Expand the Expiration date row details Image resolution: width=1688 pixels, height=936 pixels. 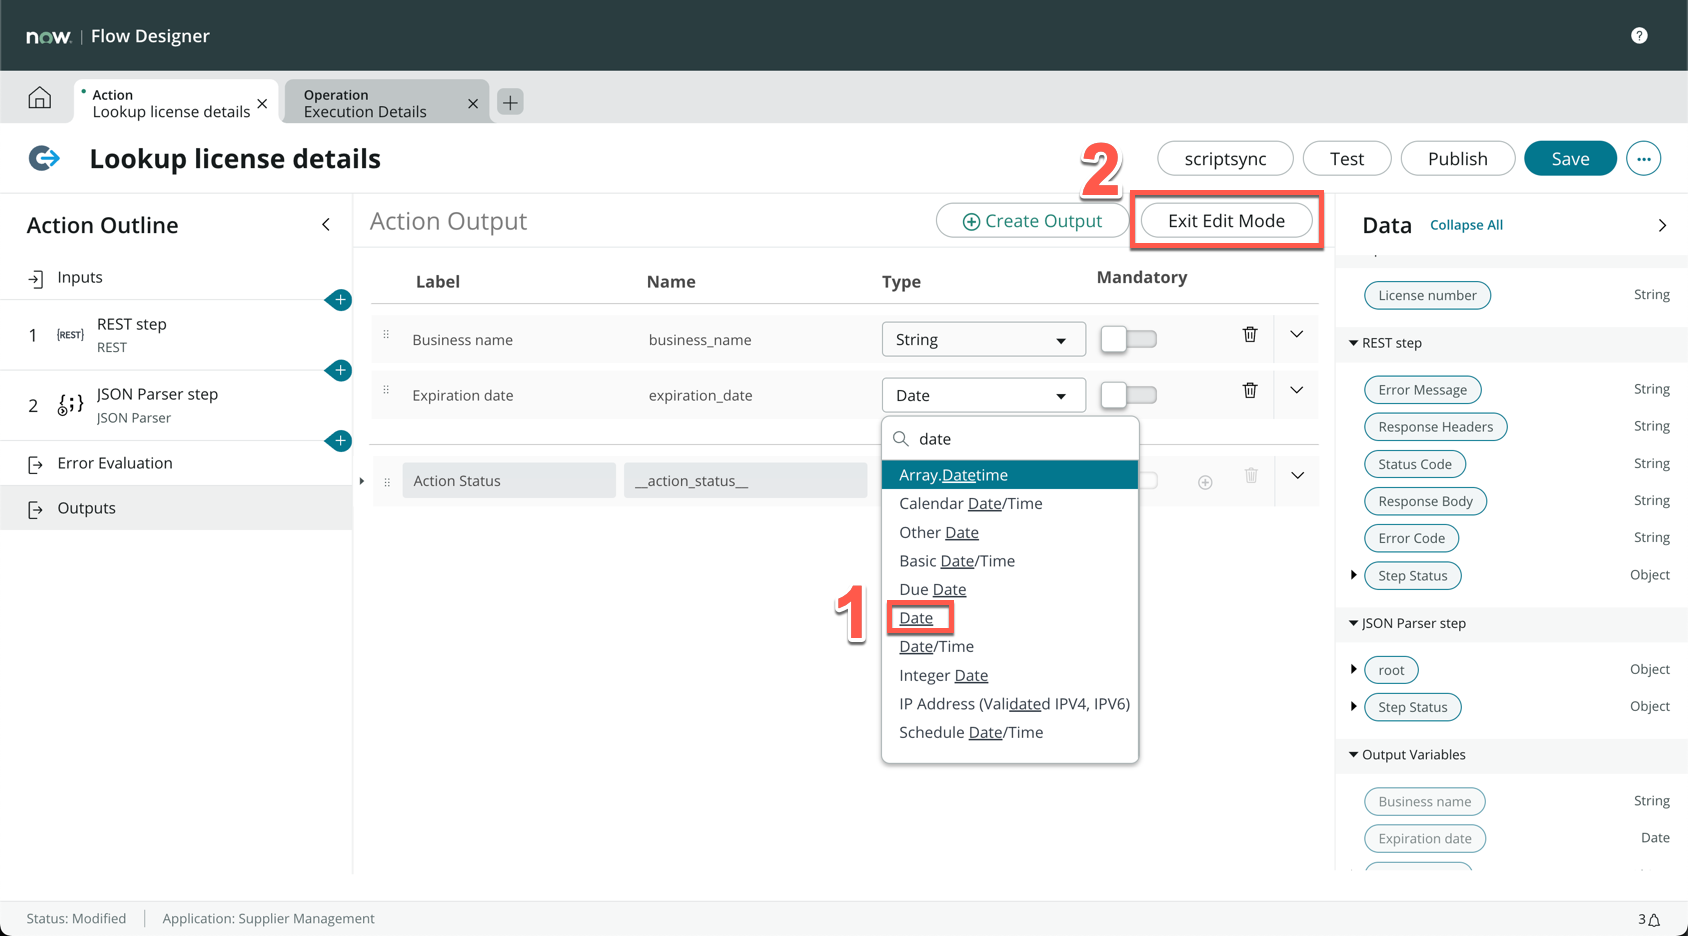1296,391
